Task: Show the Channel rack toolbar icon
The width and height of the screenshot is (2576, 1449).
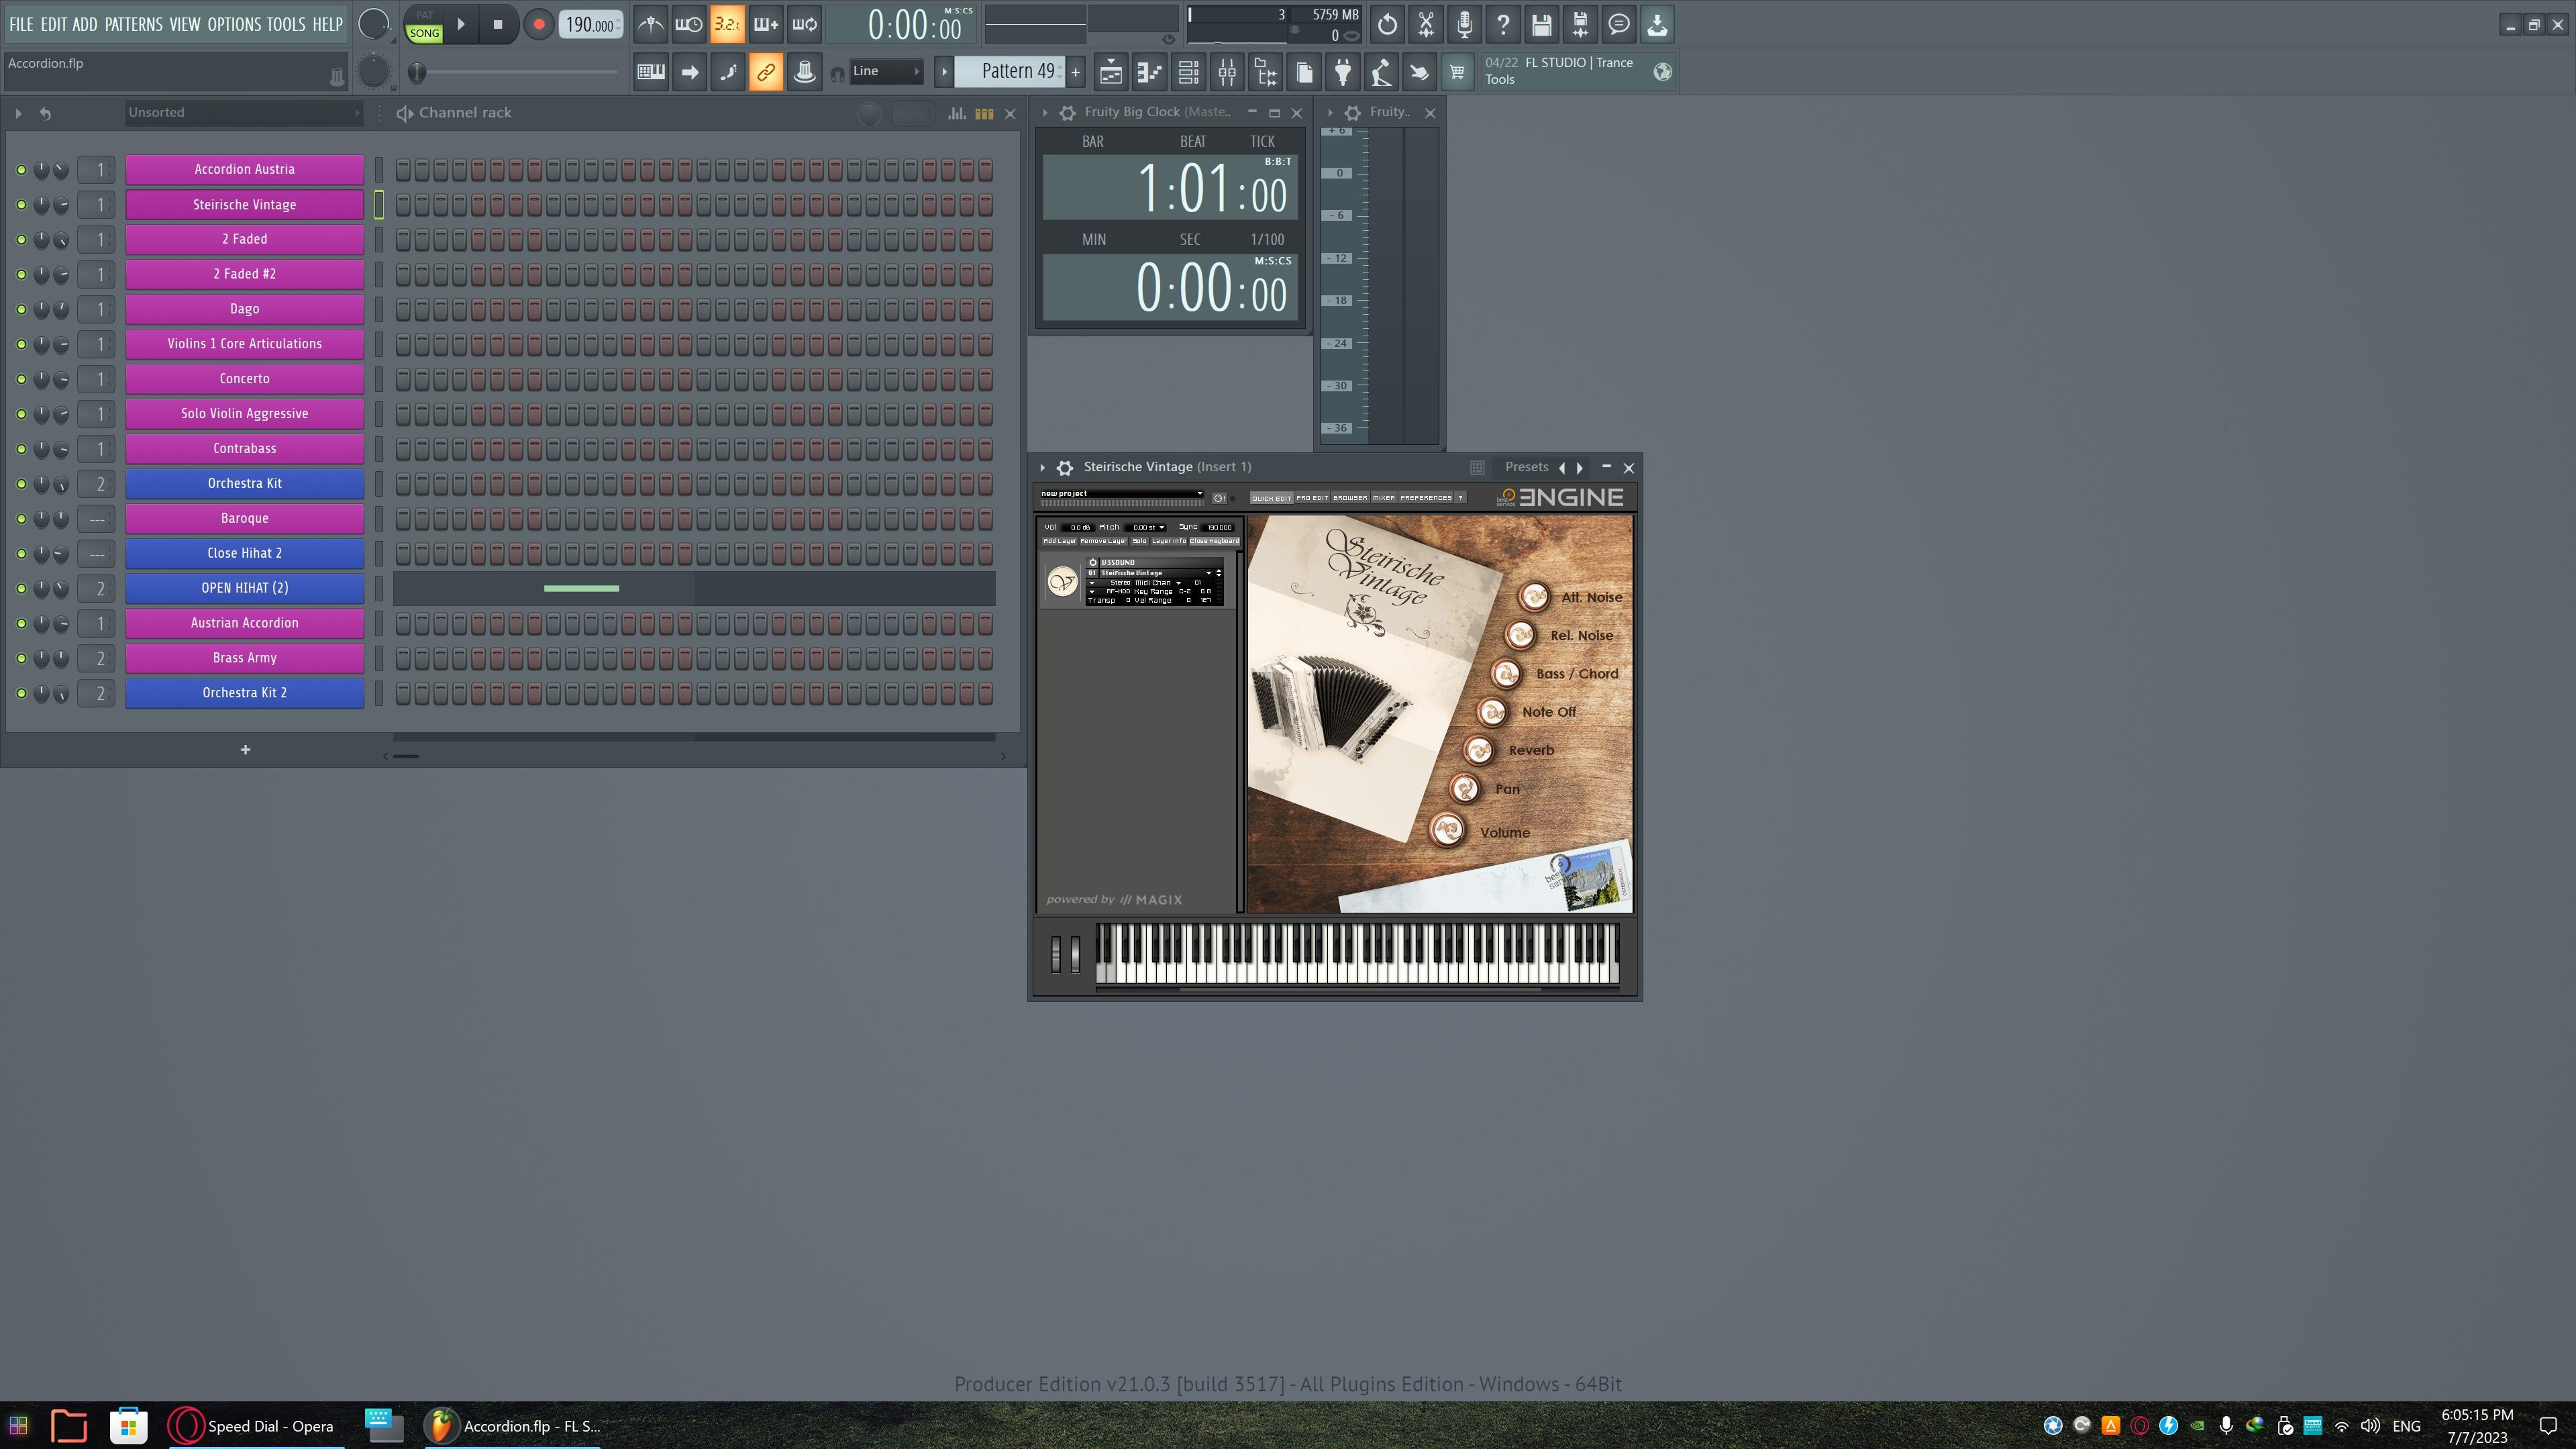Action: (x=1188, y=71)
